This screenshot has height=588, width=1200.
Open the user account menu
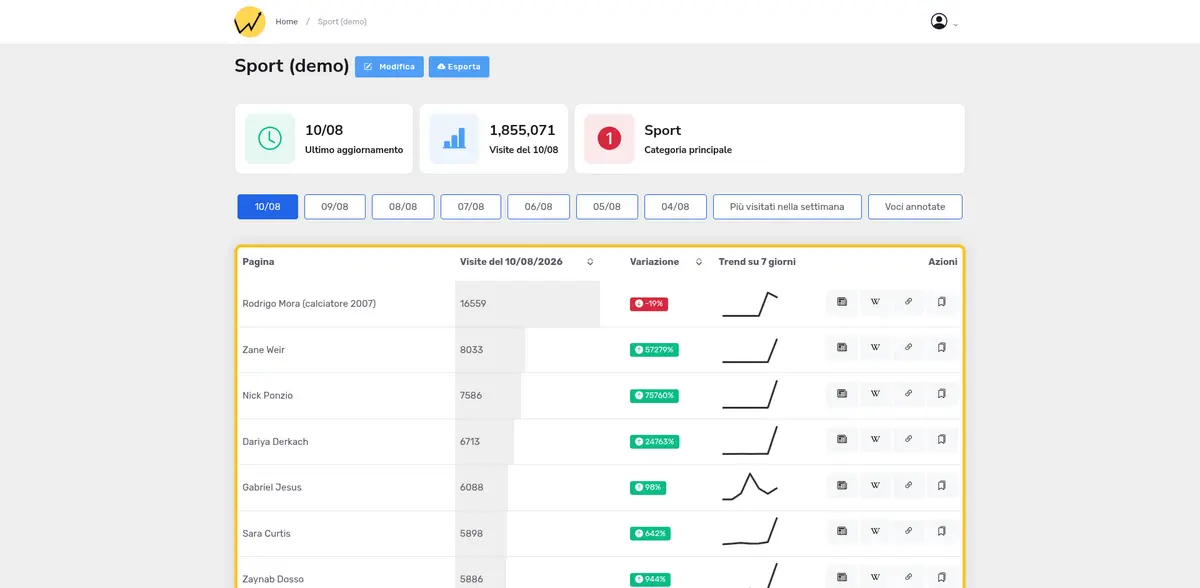pyautogui.click(x=944, y=21)
